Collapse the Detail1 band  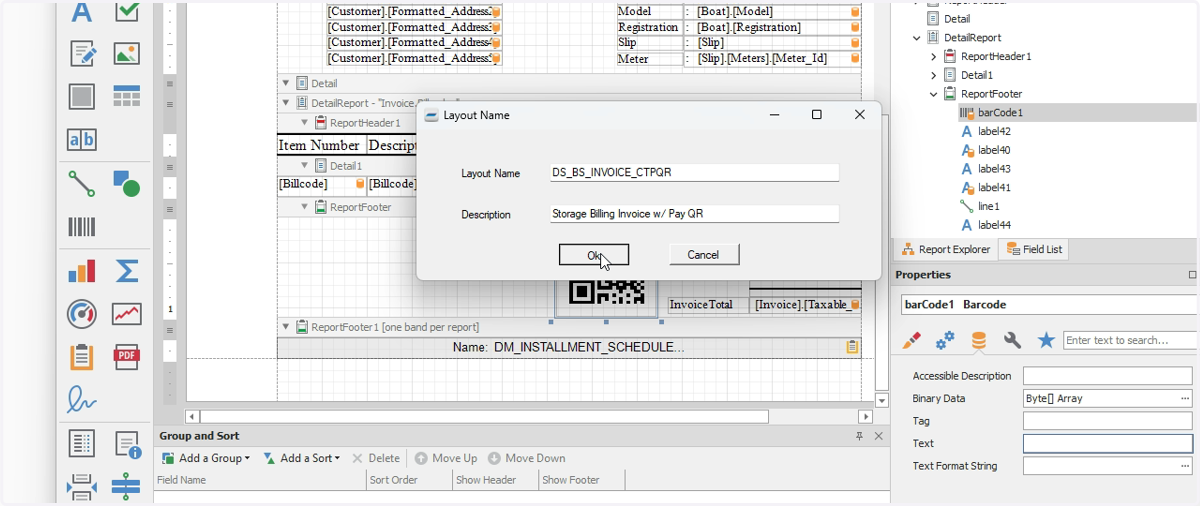tap(305, 166)
